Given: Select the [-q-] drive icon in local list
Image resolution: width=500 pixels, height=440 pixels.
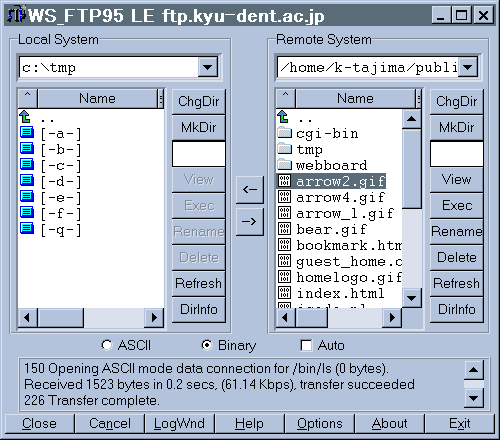Looking at the screenshot, I should tap(27, 228).
